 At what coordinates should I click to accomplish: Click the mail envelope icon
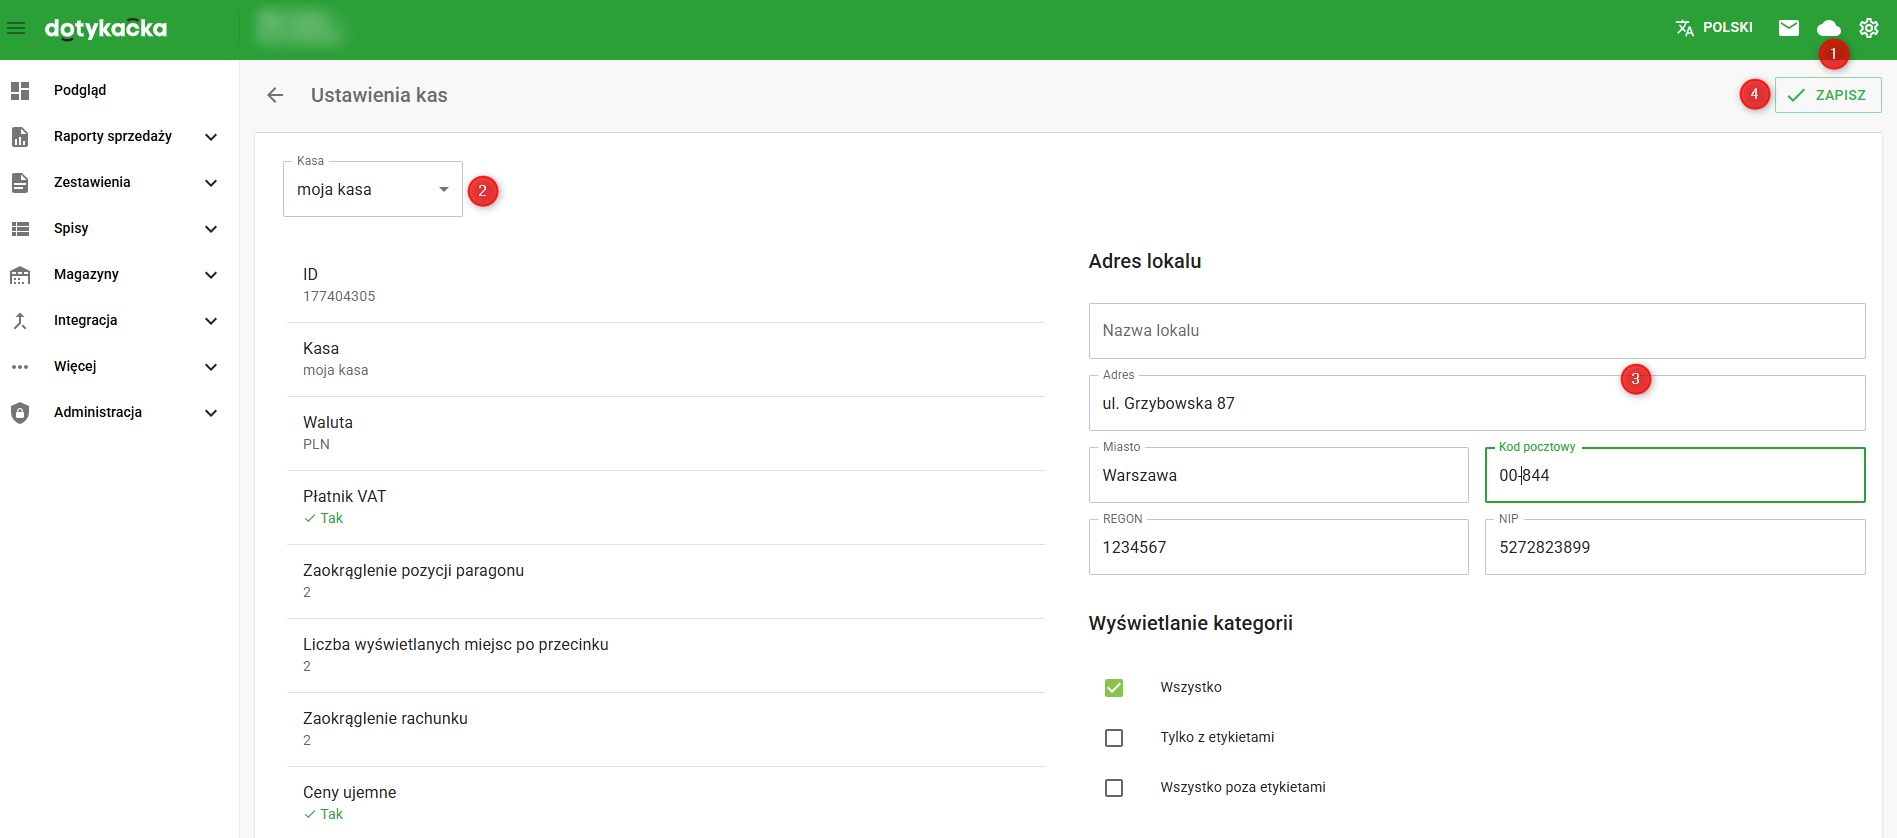click(x=1789, y=28)
